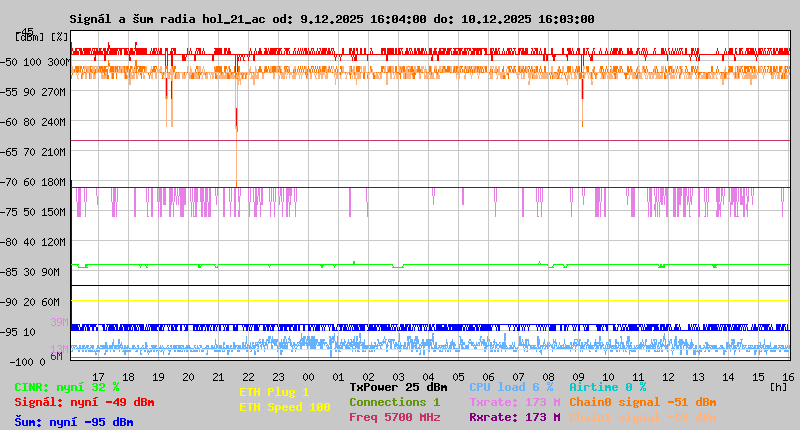
Task: Select the purple 'Rxrate: 173 M' legend entry
Action: point(514,417)
